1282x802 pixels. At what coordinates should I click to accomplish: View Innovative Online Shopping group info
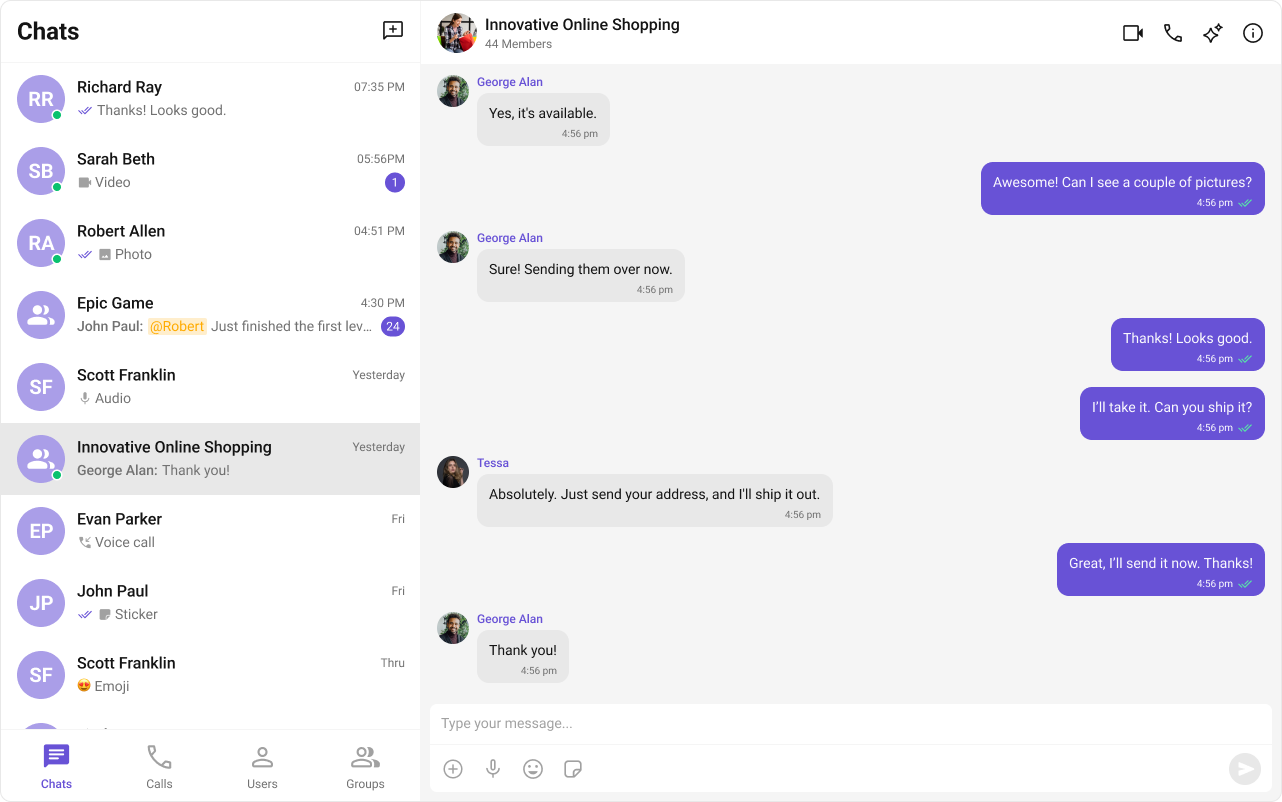click(1252, 32)
